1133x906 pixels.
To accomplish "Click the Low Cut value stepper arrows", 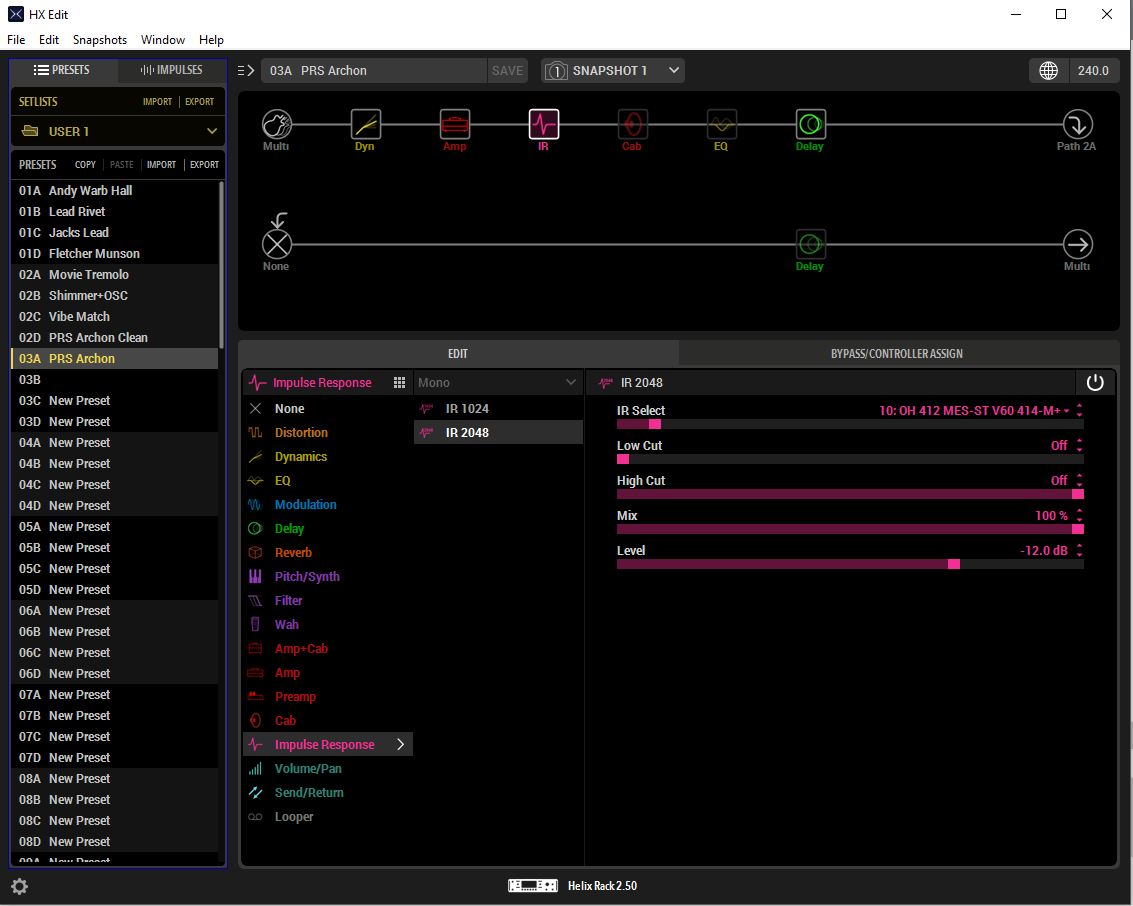I will [x=1079, y=446].
